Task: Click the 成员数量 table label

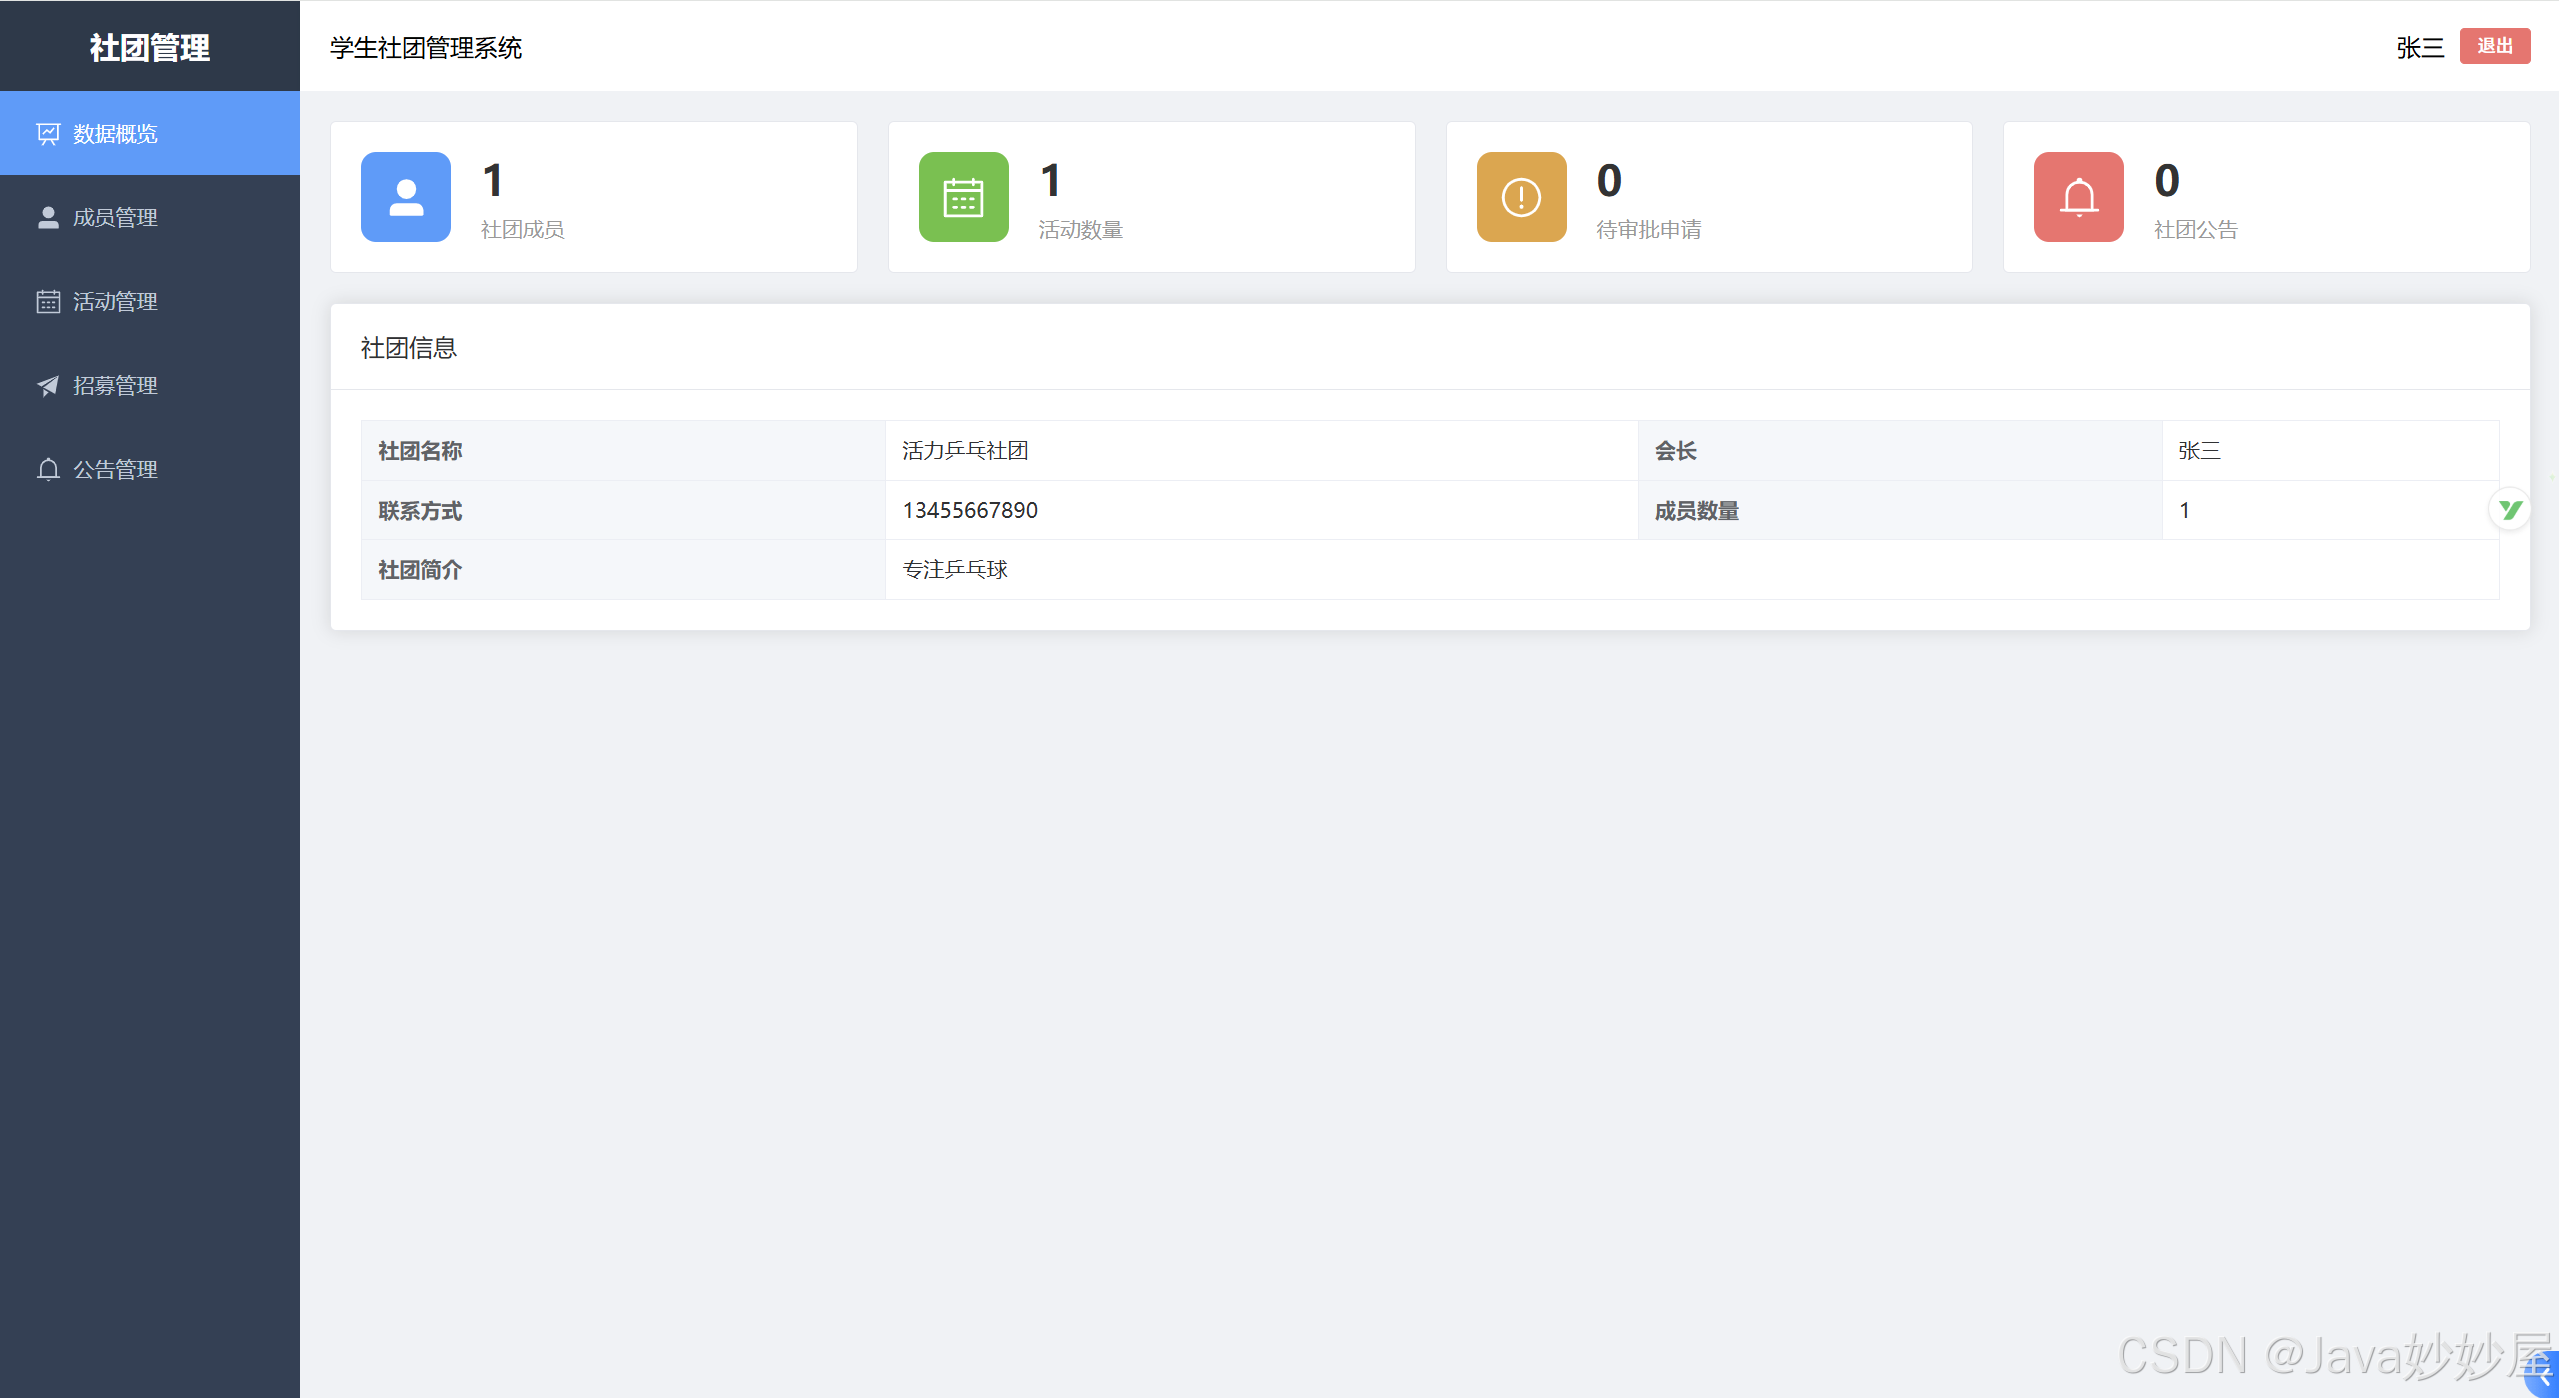Action: click(1697, 511)
